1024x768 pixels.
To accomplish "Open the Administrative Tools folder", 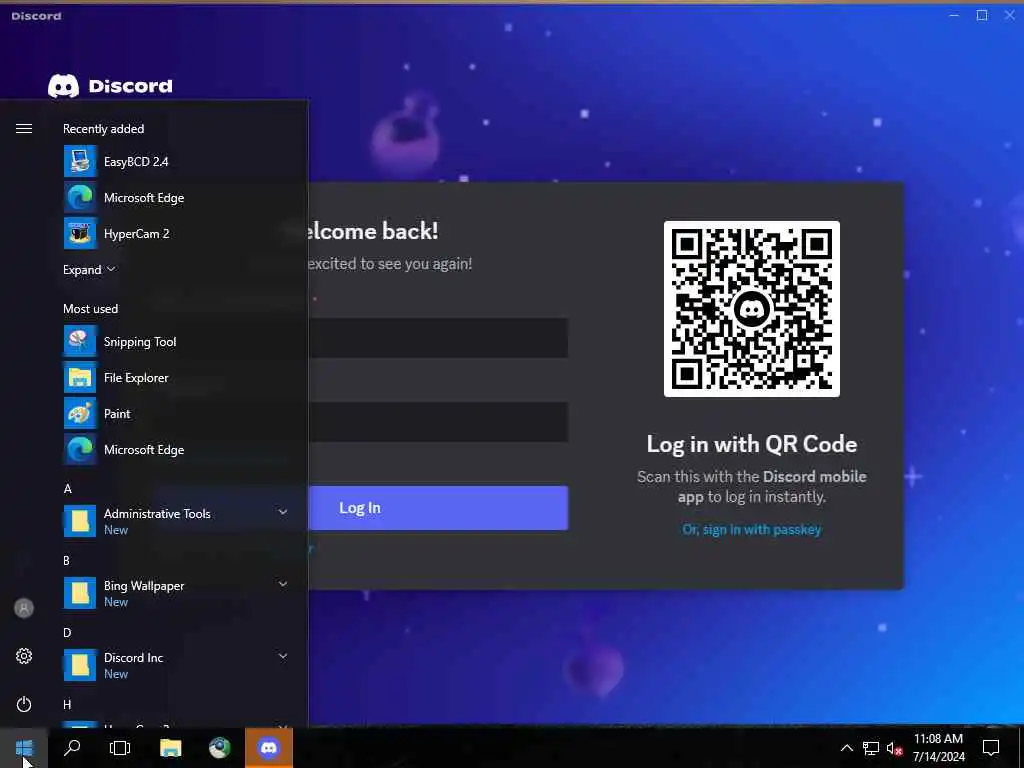I will coord(176,521).
